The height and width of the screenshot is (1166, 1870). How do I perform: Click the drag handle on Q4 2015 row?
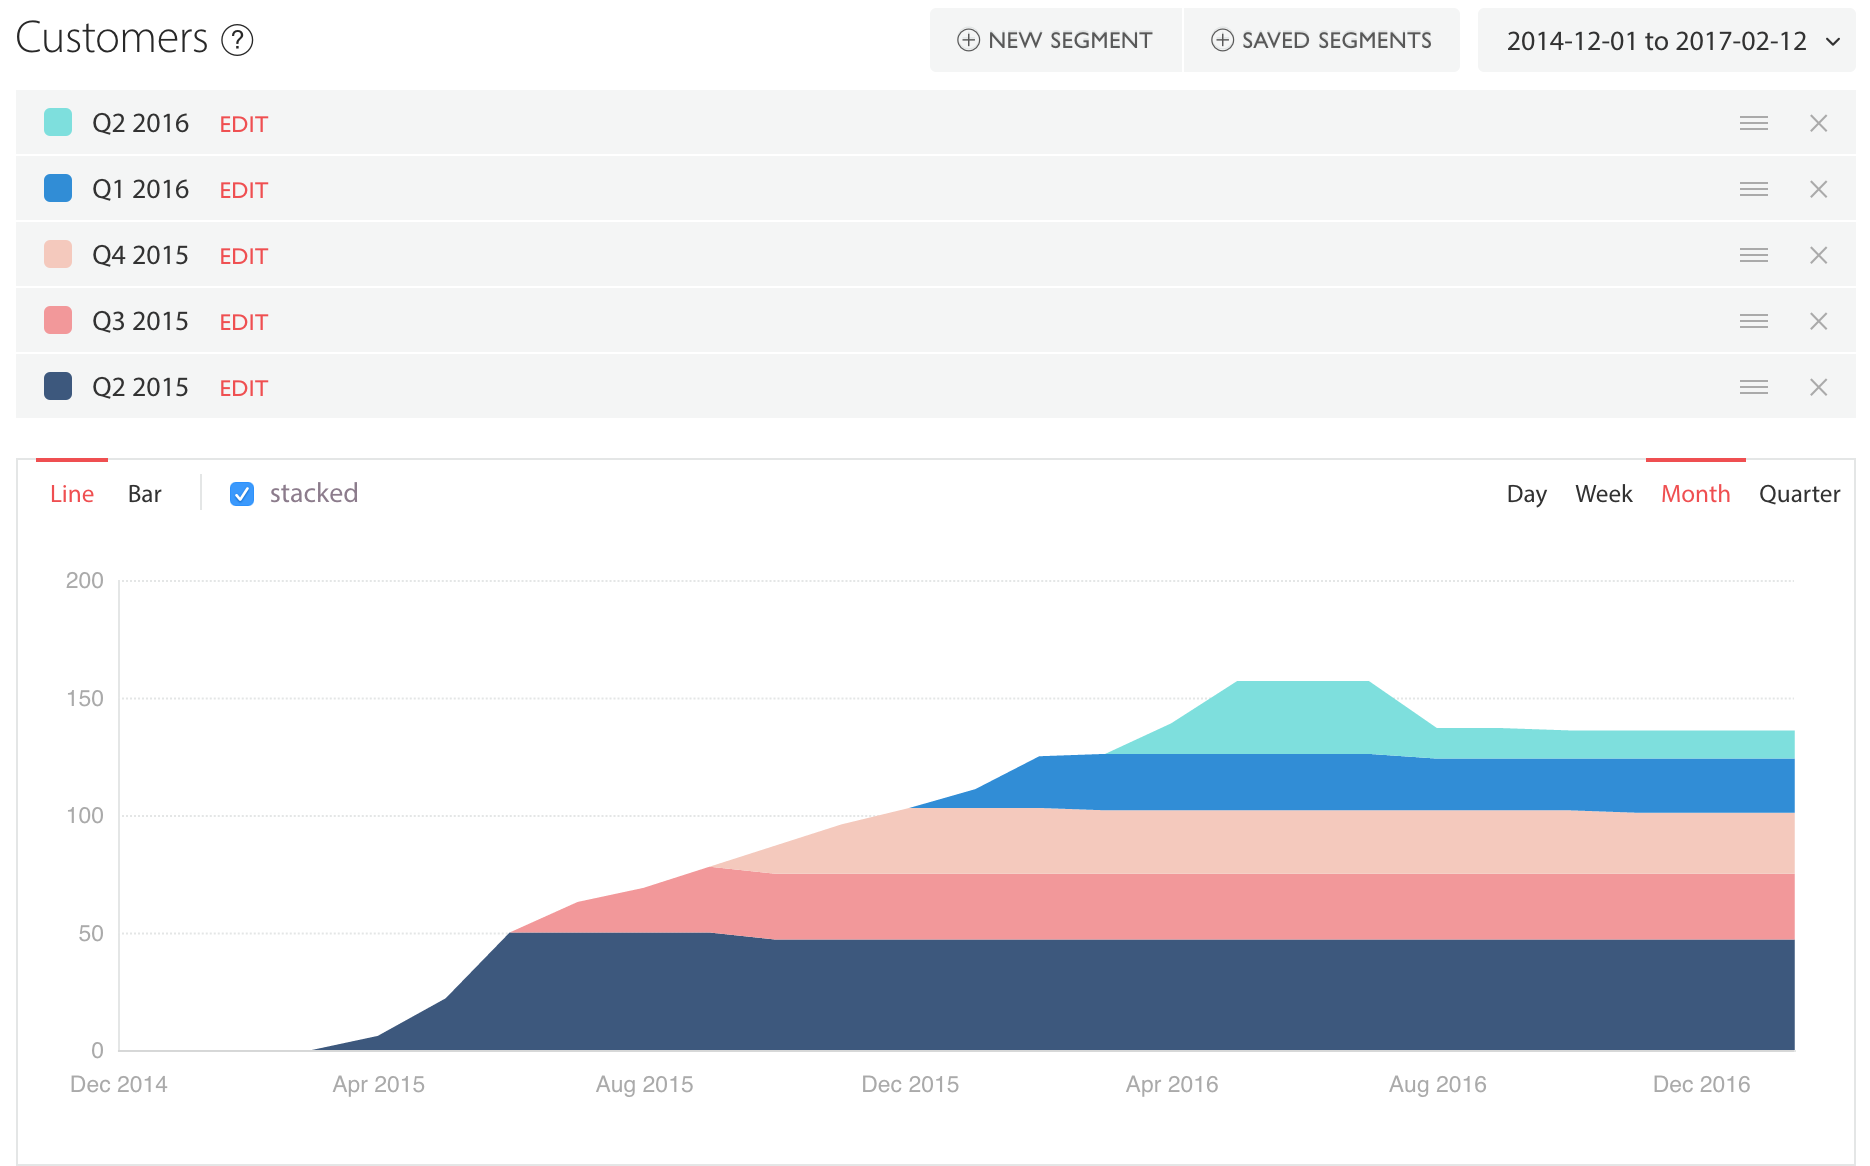(1753, 255)
